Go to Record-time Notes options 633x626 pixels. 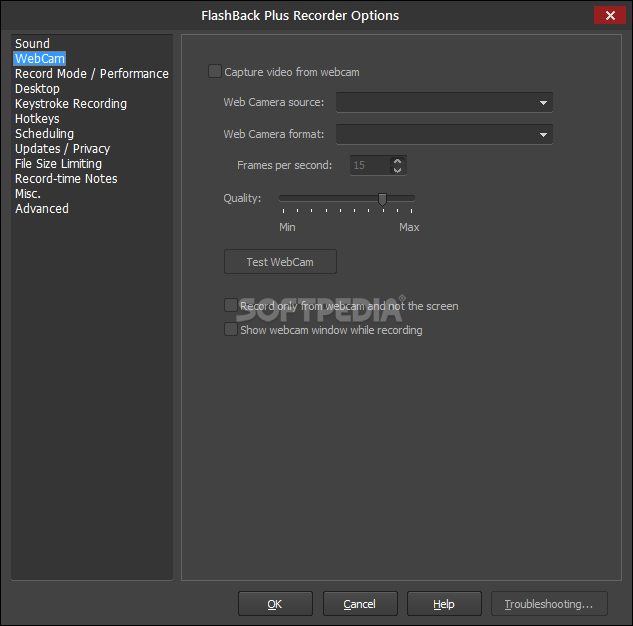66,178
